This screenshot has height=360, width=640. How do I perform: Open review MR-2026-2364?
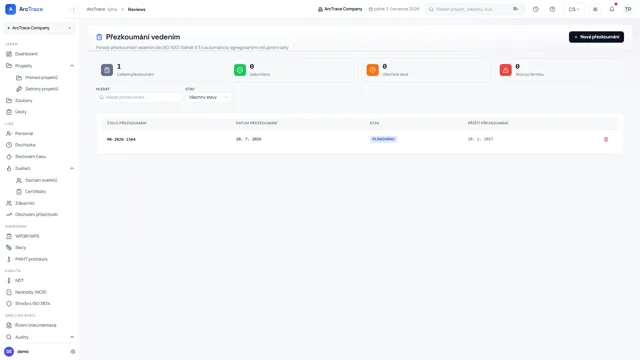[x=121, y=139]
